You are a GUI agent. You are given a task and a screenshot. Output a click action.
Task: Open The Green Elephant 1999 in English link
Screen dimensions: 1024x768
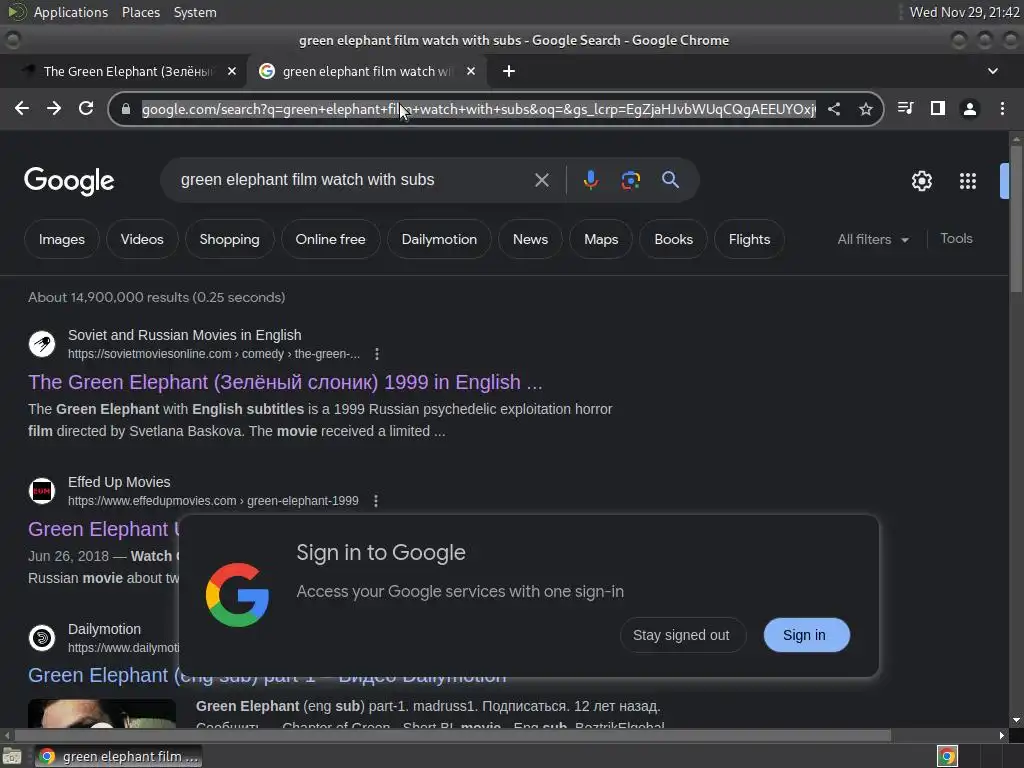(x=285, y=382)
